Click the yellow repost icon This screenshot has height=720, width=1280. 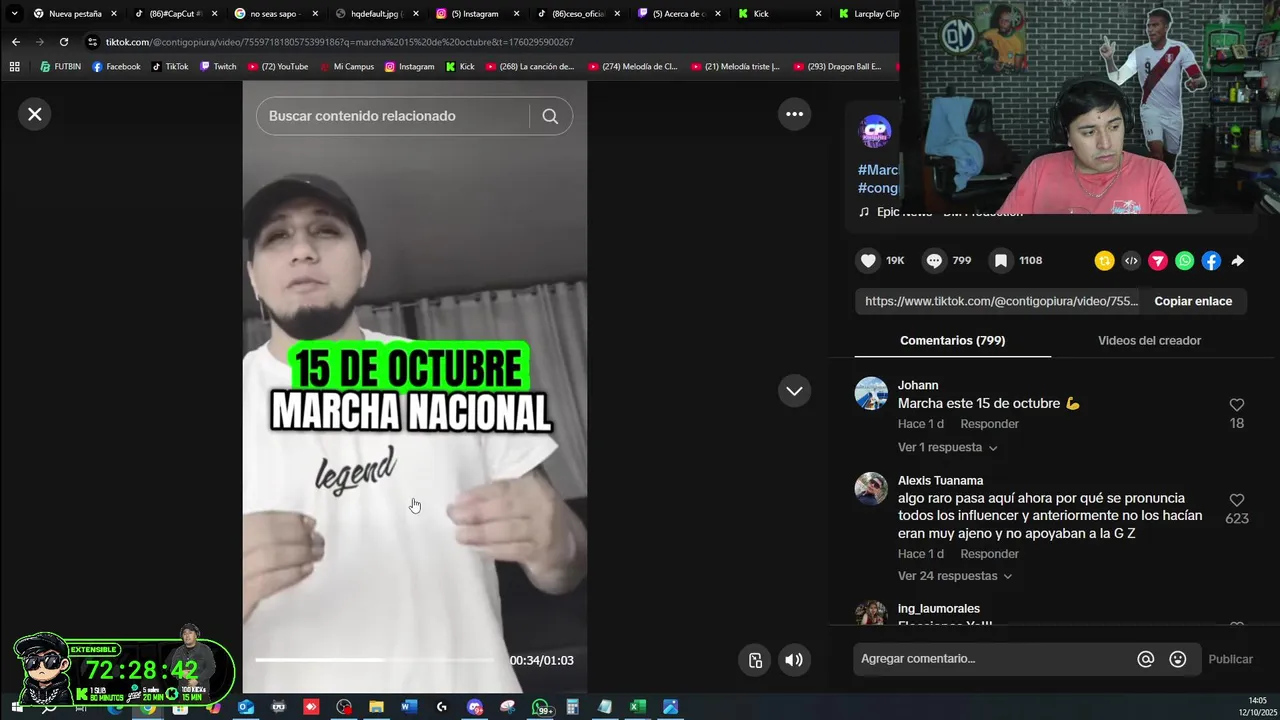[x=1104, y=261]
